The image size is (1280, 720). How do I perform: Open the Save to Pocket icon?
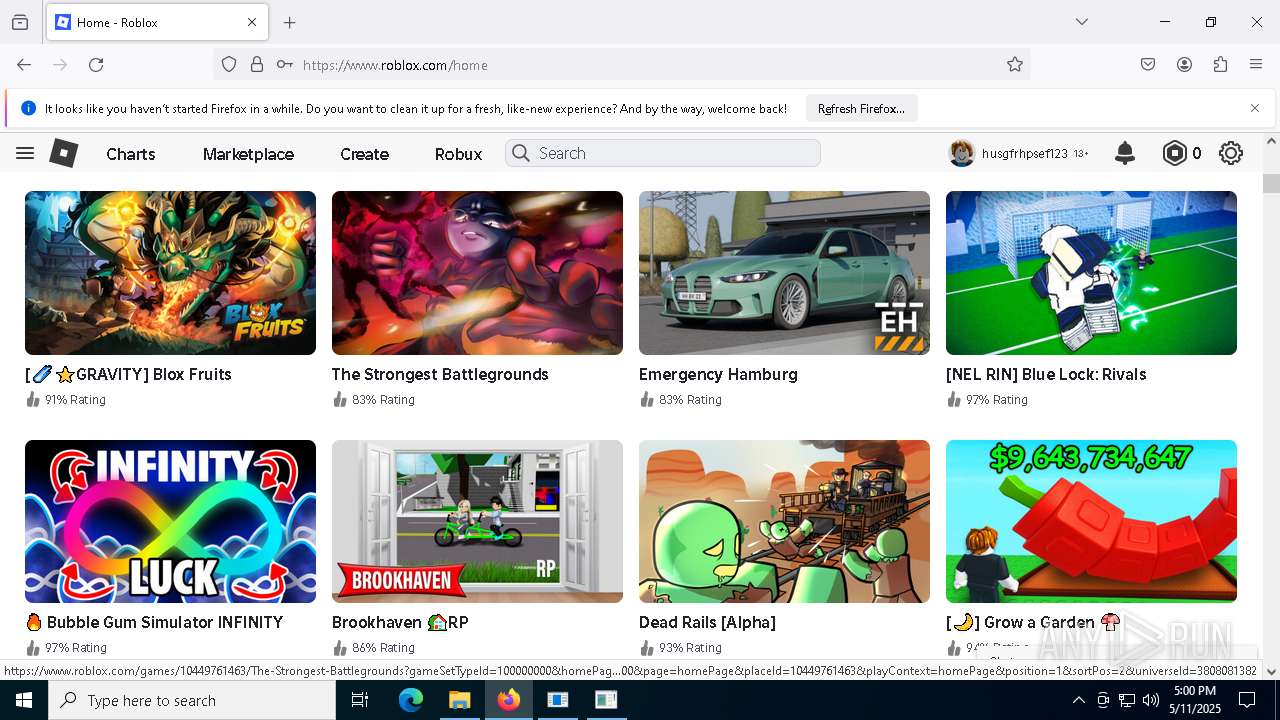pos(1148,64)
